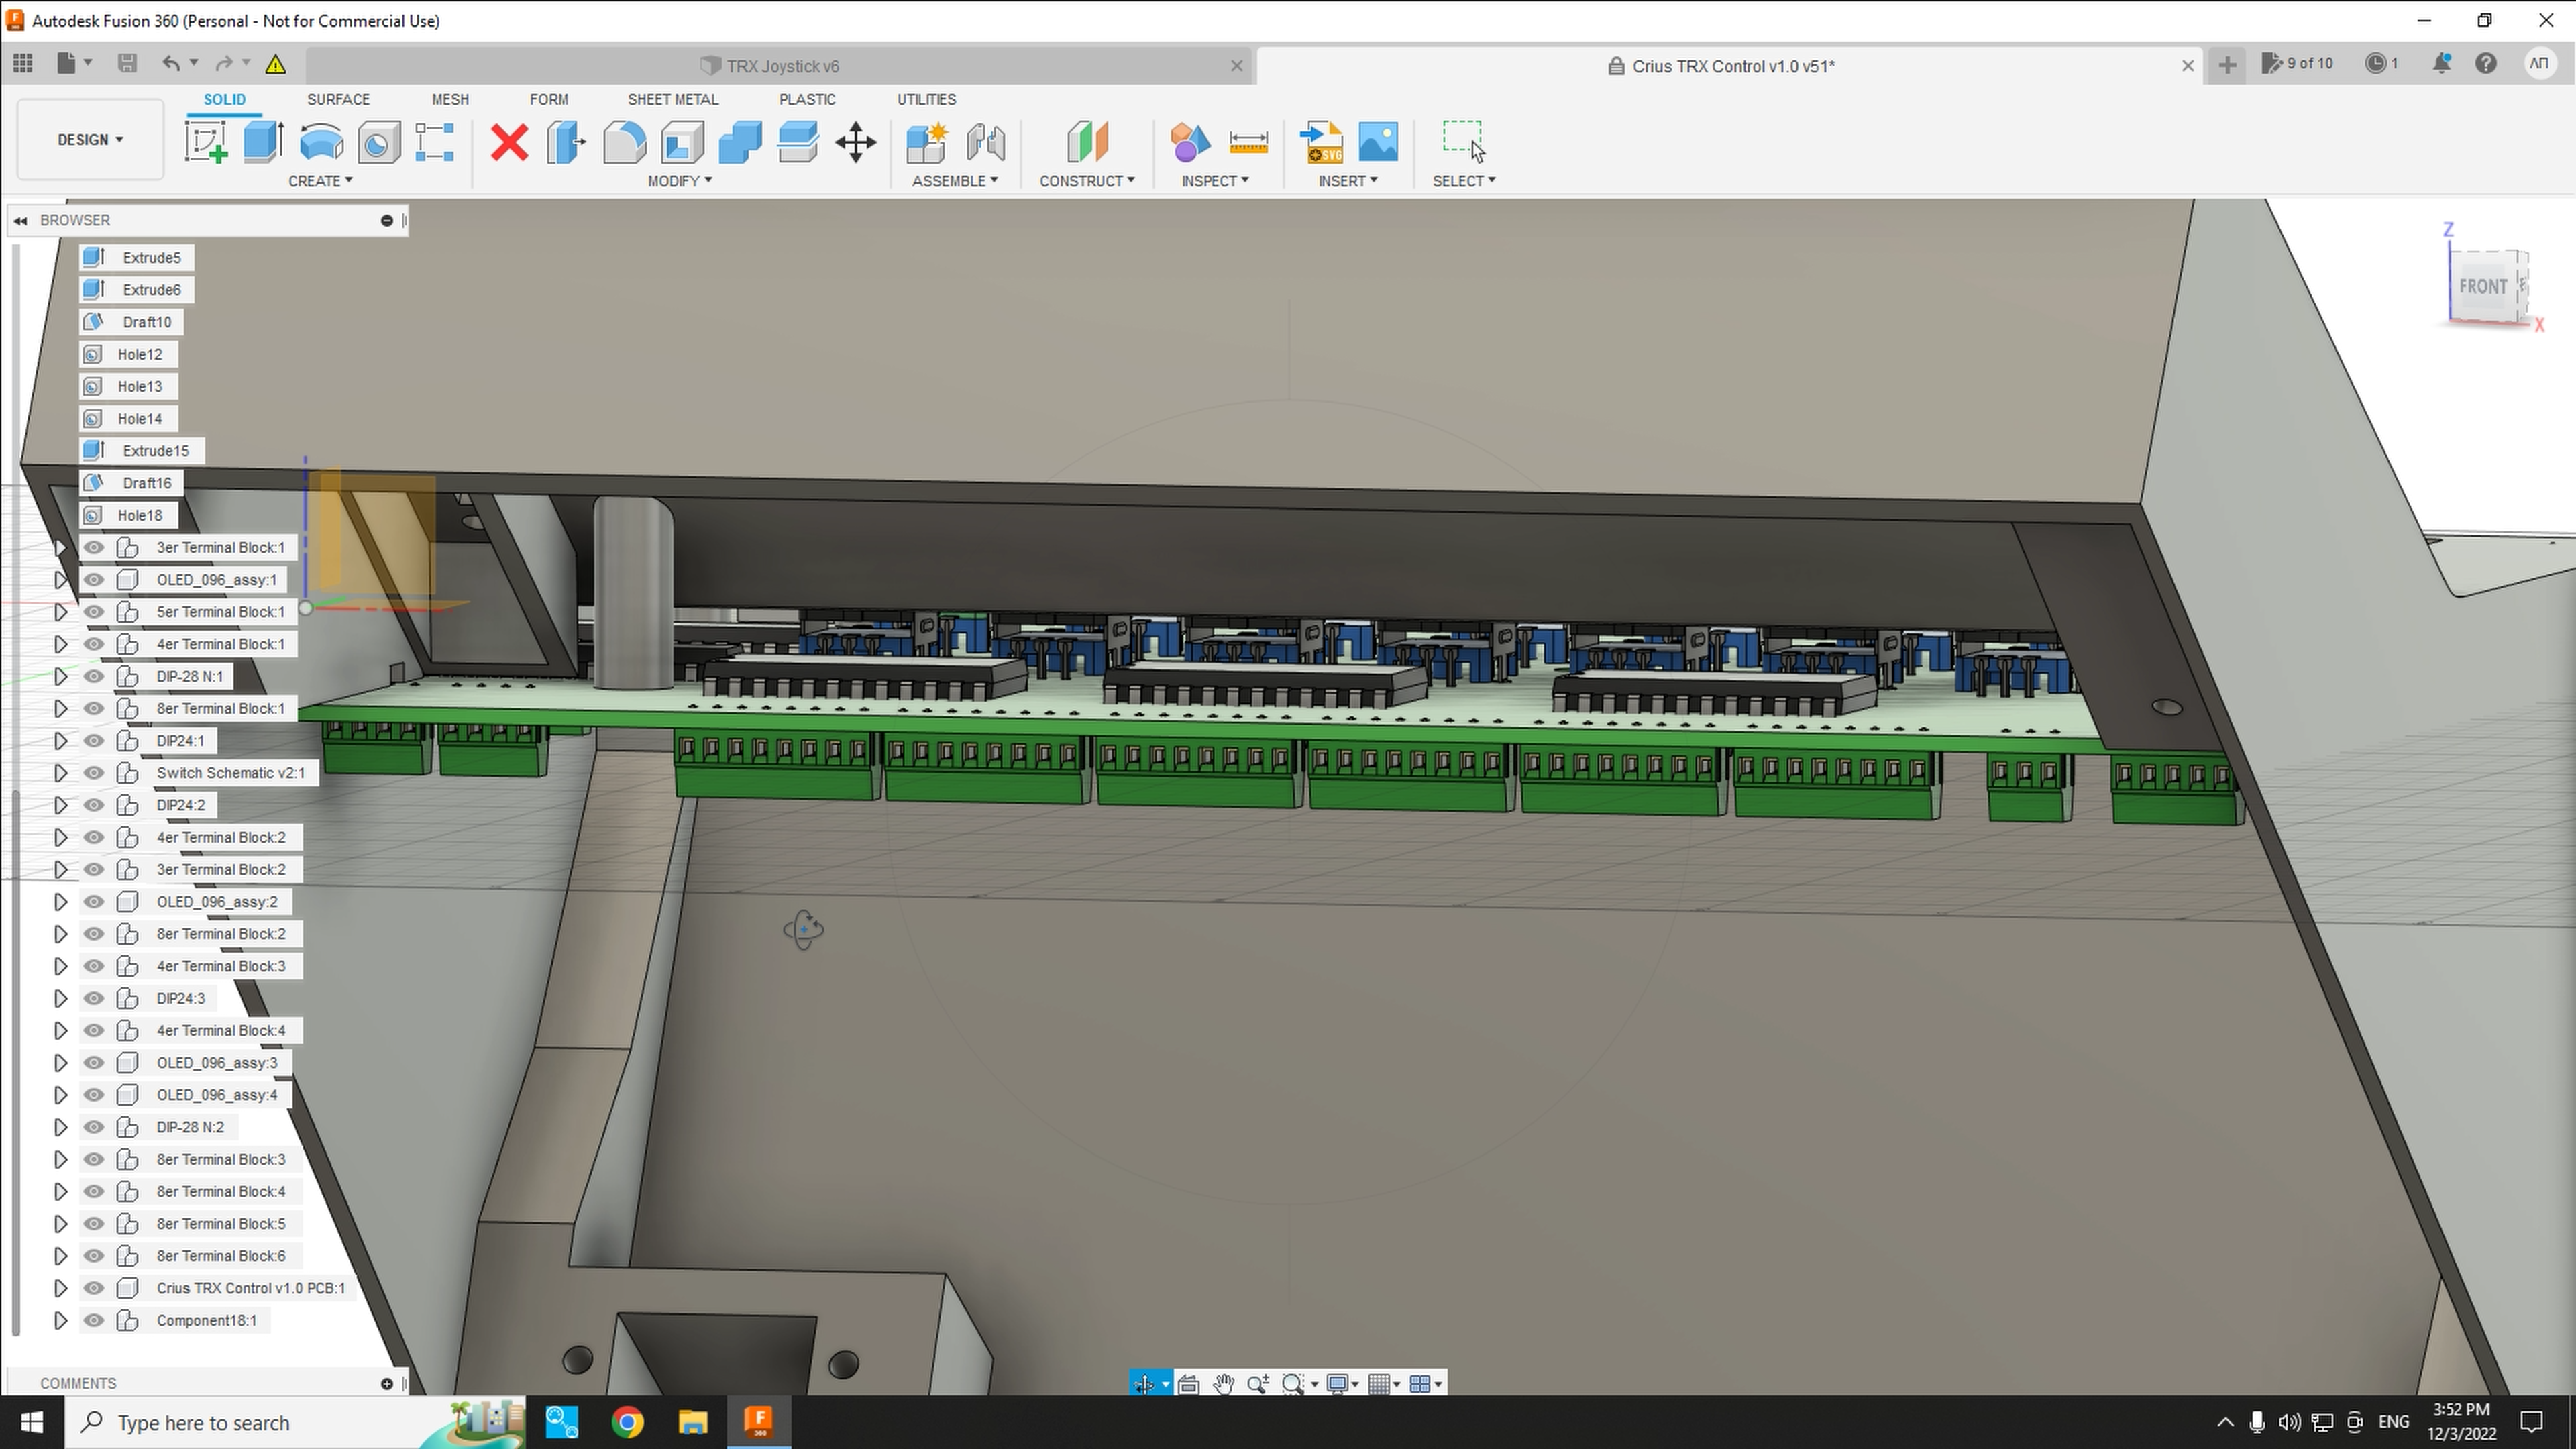Hide the DIP-28 N:1 component
2576x1449 pixels.
94,676
